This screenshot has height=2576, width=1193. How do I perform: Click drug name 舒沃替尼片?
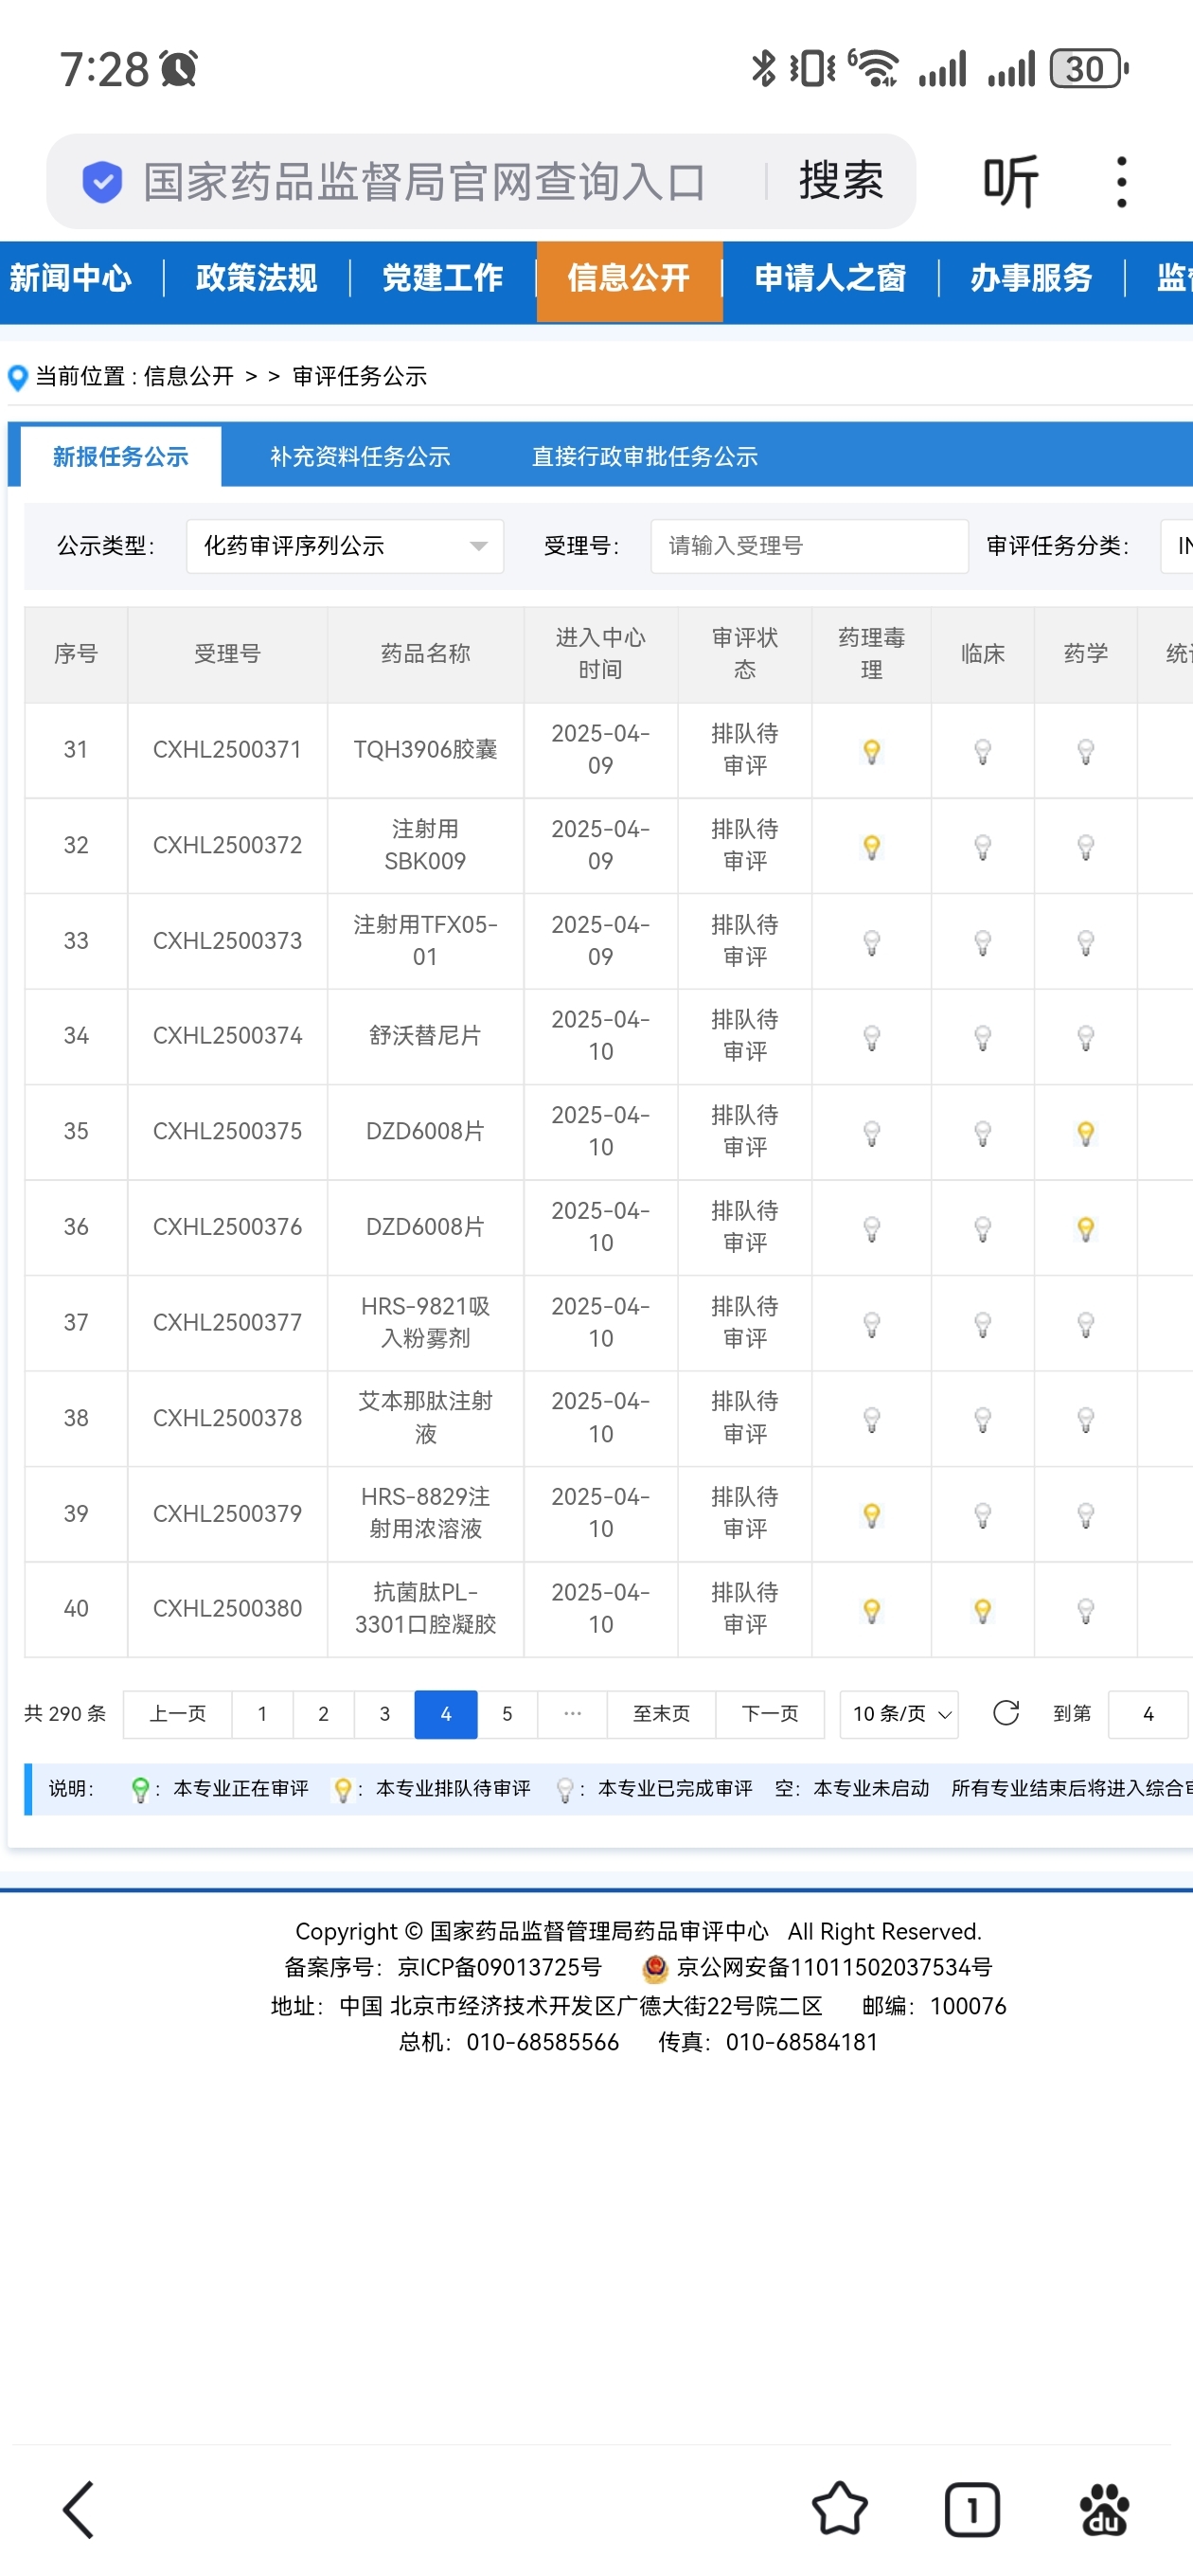click(425, 1036)
